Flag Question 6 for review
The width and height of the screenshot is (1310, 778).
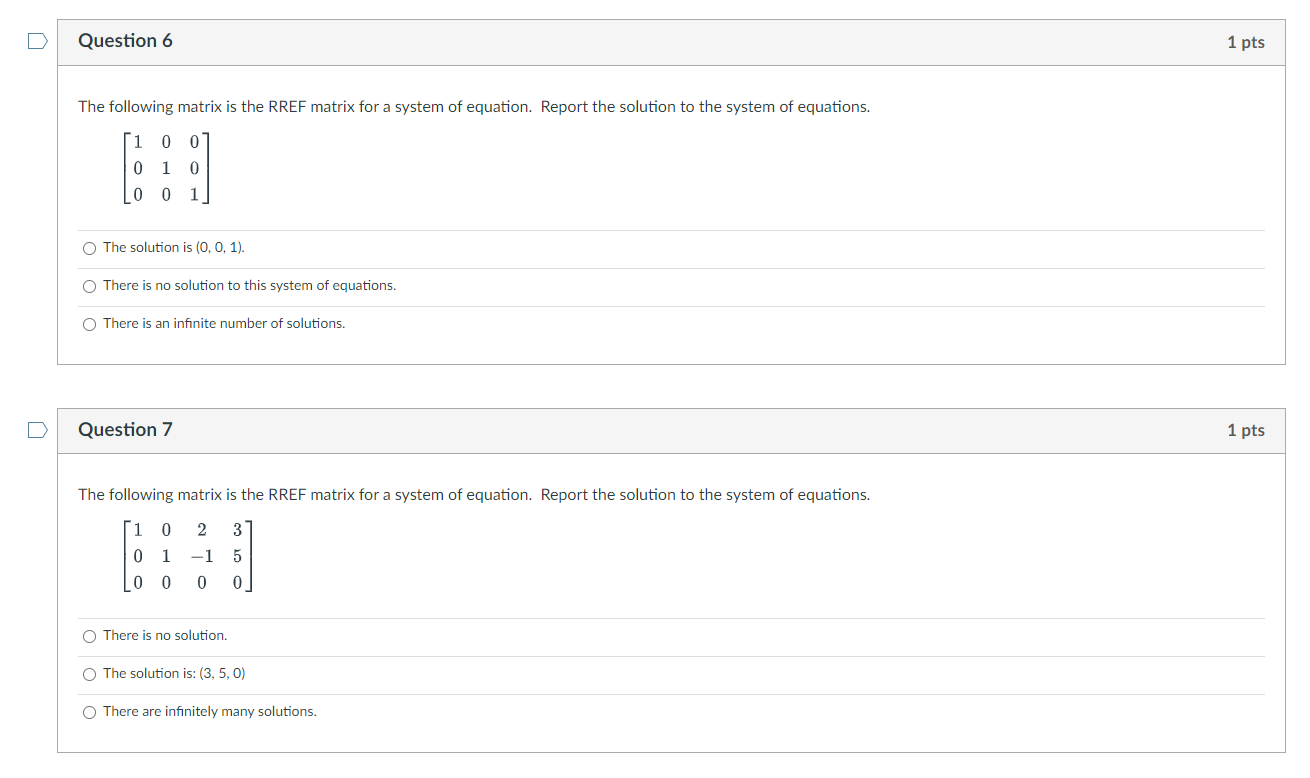[36, 41]
